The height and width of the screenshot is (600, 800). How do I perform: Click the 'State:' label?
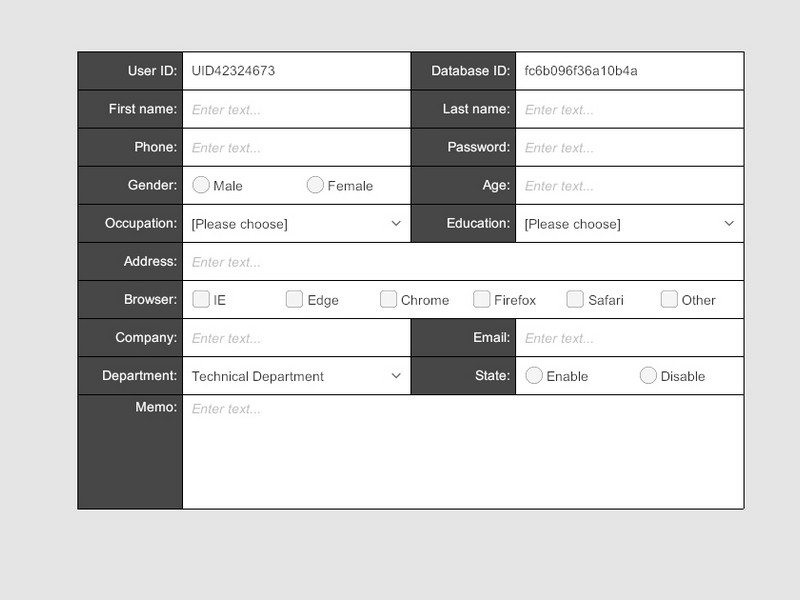(492, 376)
